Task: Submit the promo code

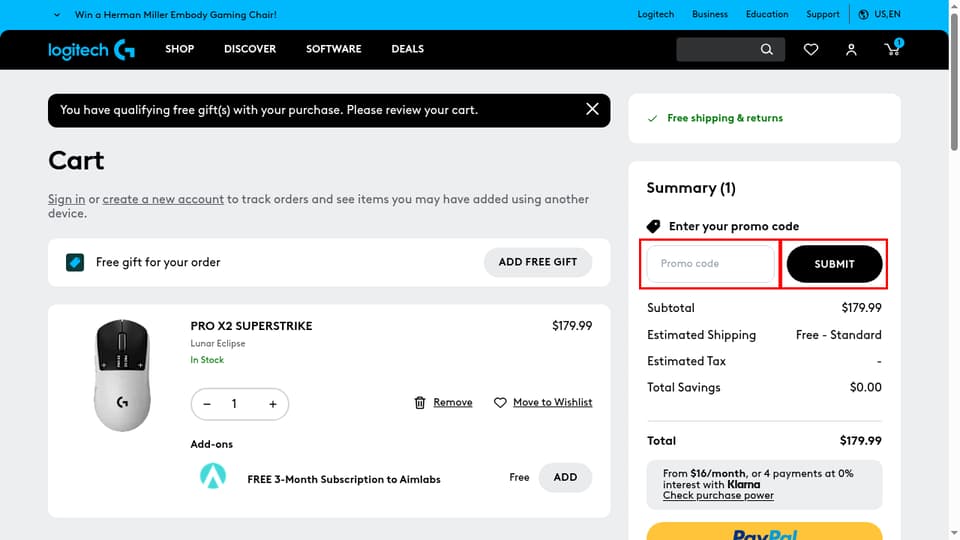Action: coord(834,264)
